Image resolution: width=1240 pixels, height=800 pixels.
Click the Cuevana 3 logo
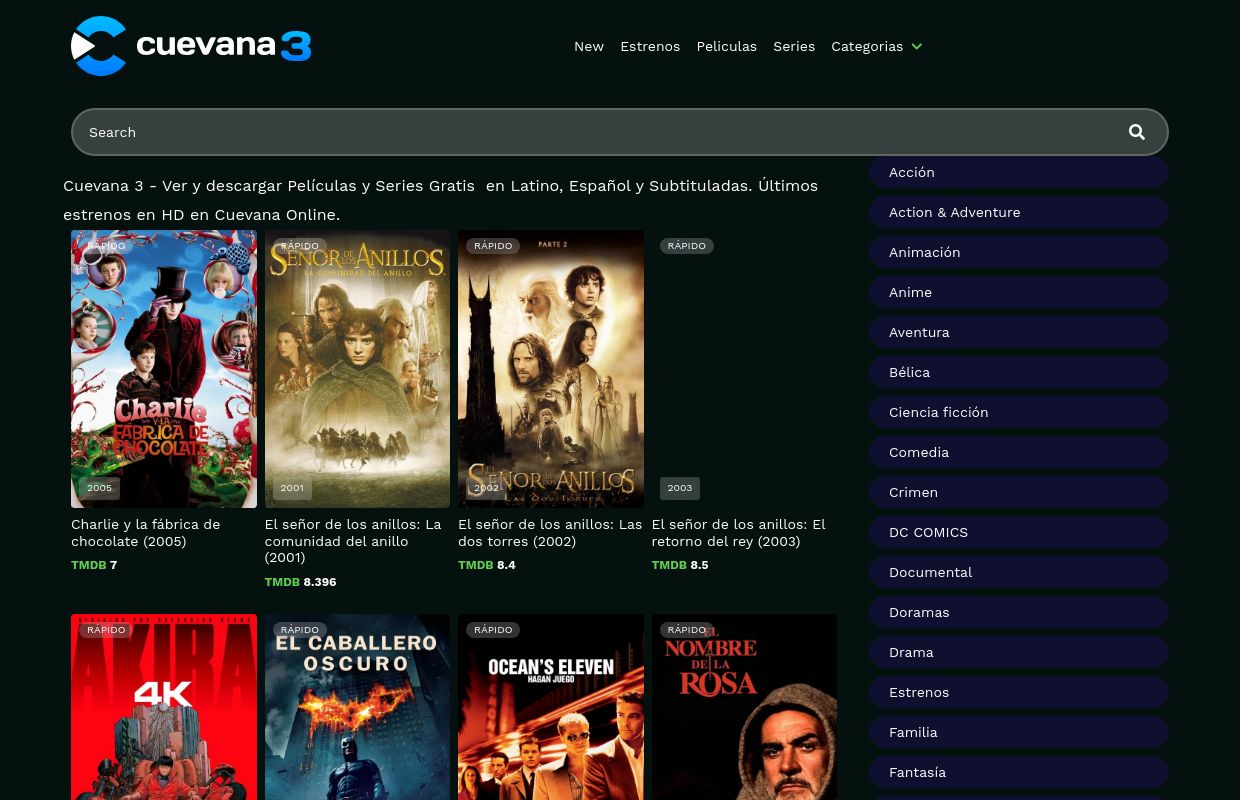click(x=191, y=46)
